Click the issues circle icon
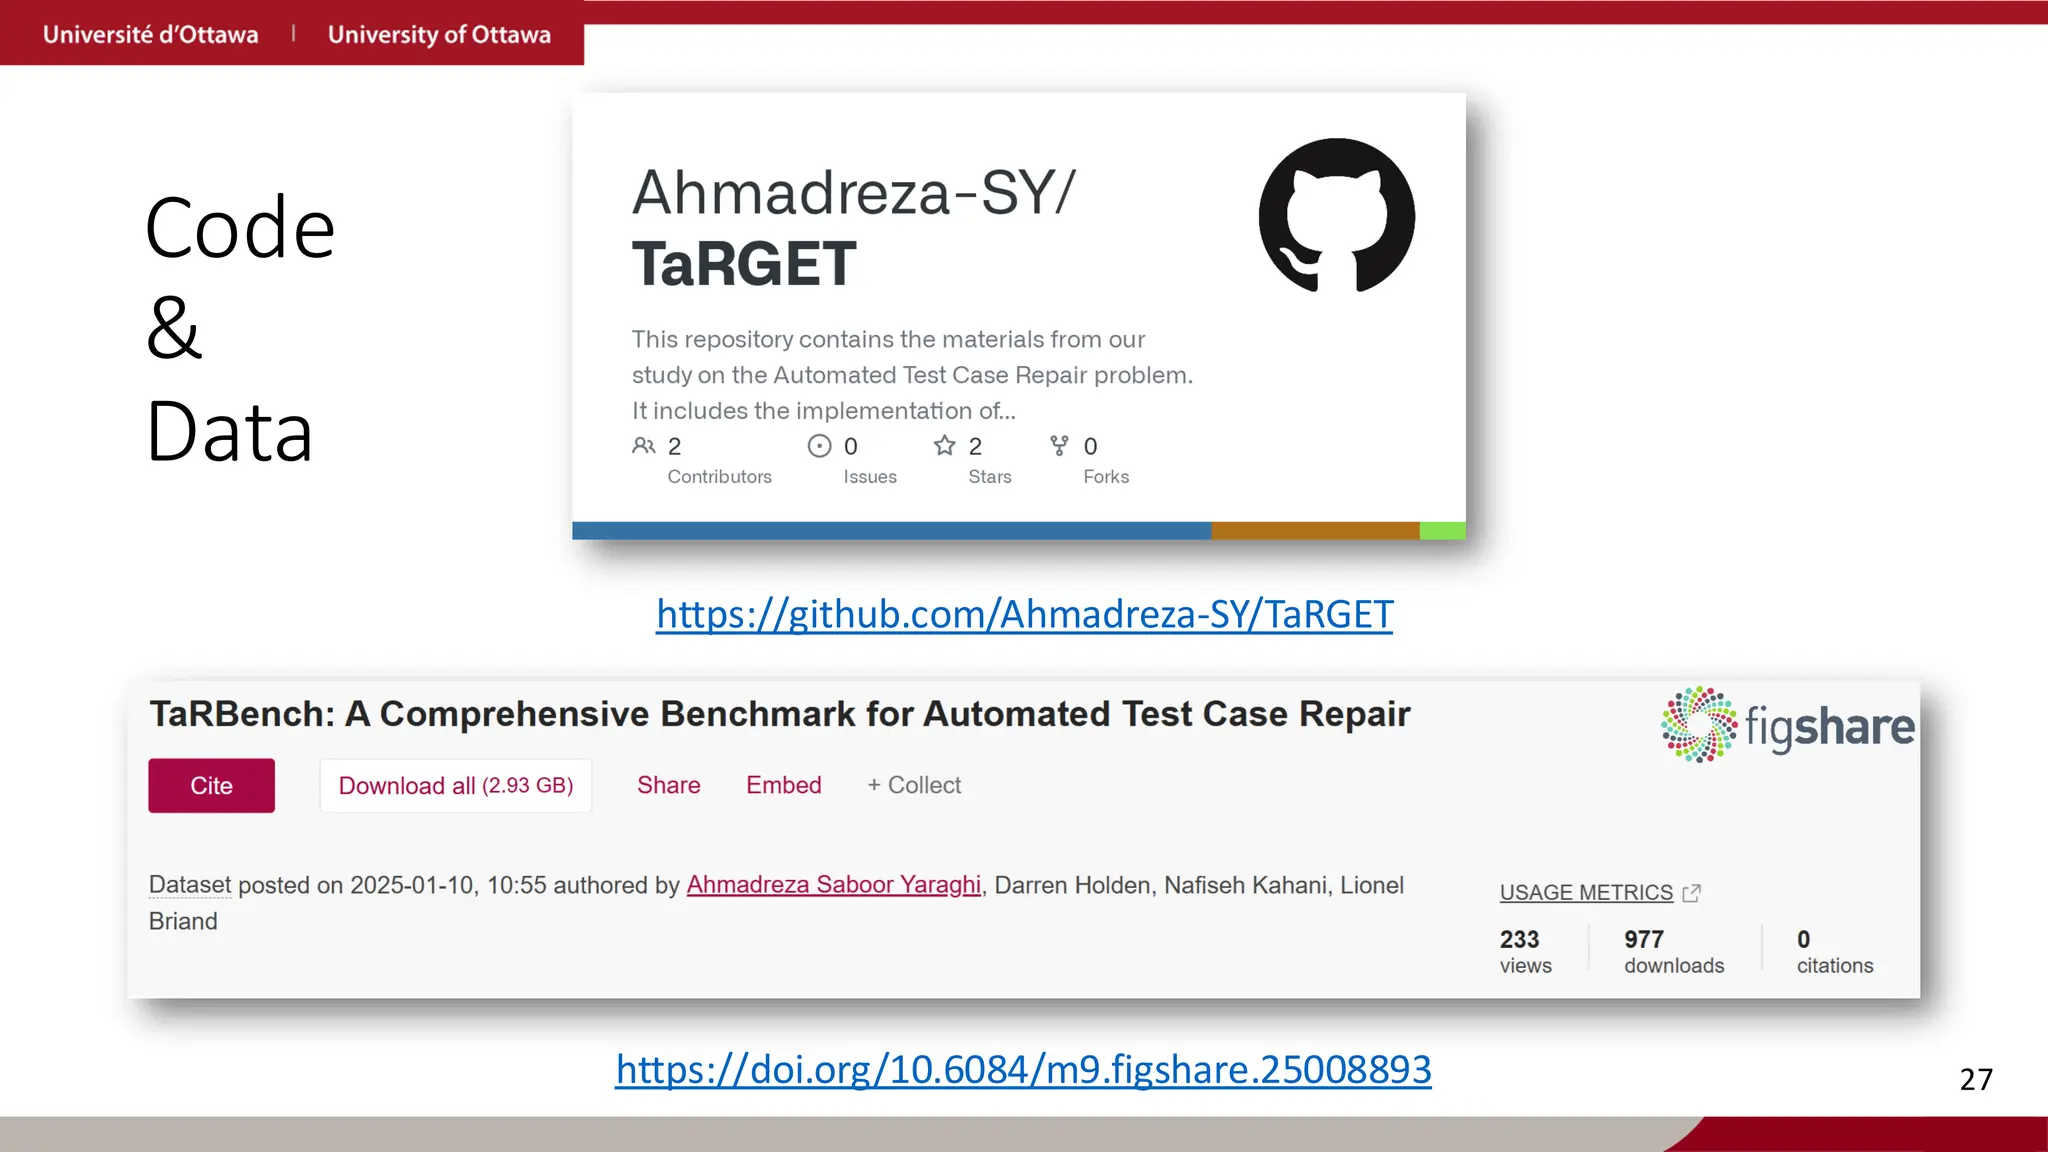Image resolution: width=2048 pixels, height=1152 pixels. pos(819,446)
